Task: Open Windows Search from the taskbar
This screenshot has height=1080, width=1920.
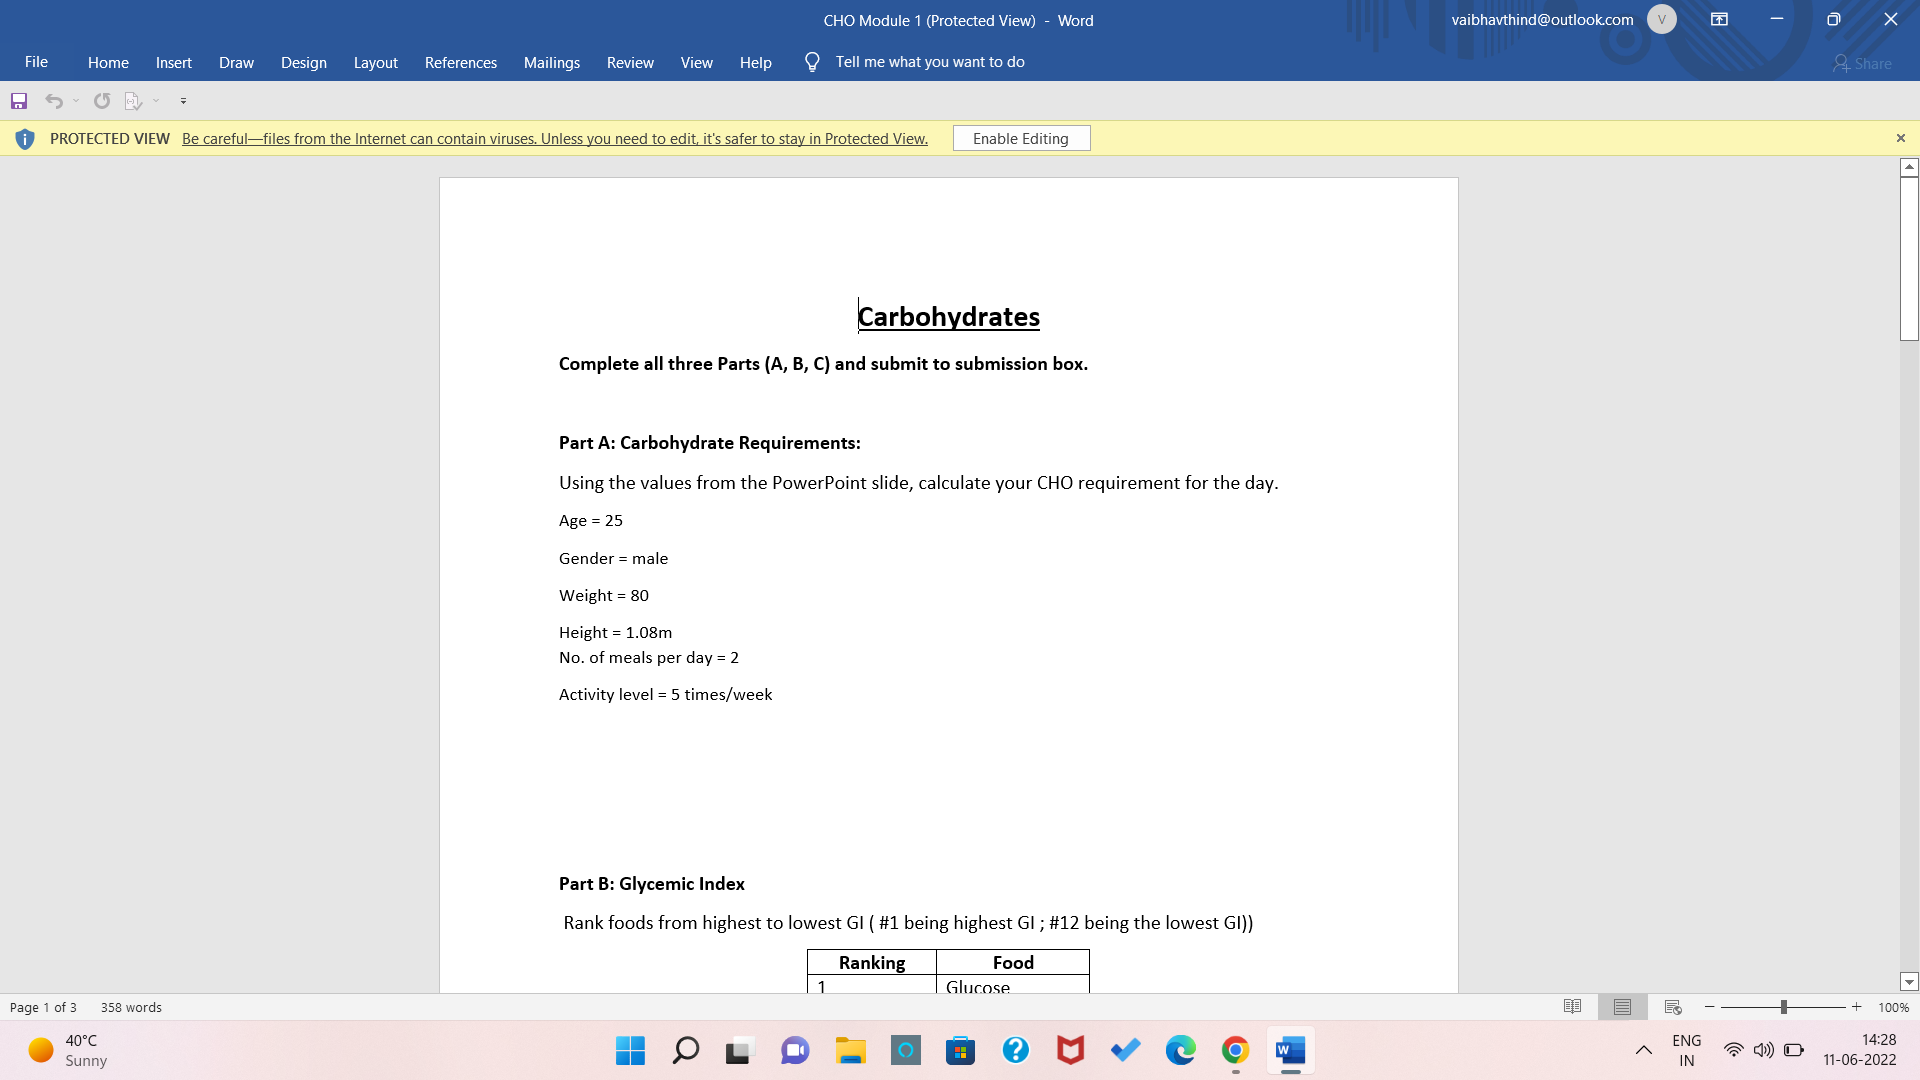Action: coord(685,1050)
